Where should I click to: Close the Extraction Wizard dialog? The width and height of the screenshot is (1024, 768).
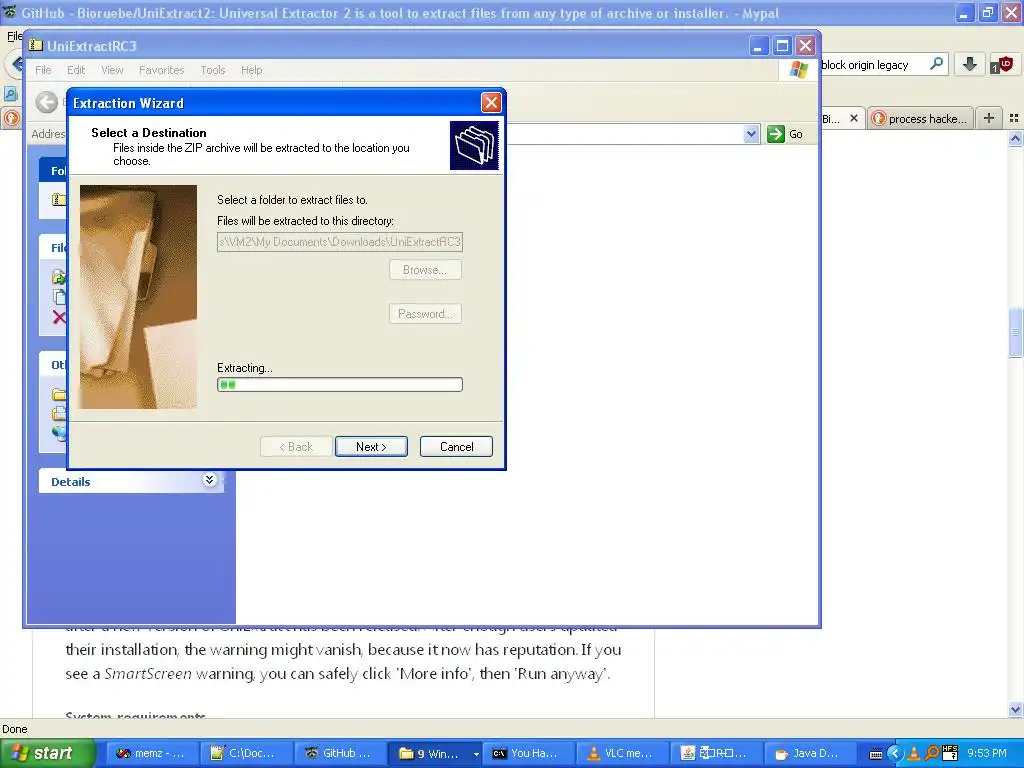pos(491,103)
